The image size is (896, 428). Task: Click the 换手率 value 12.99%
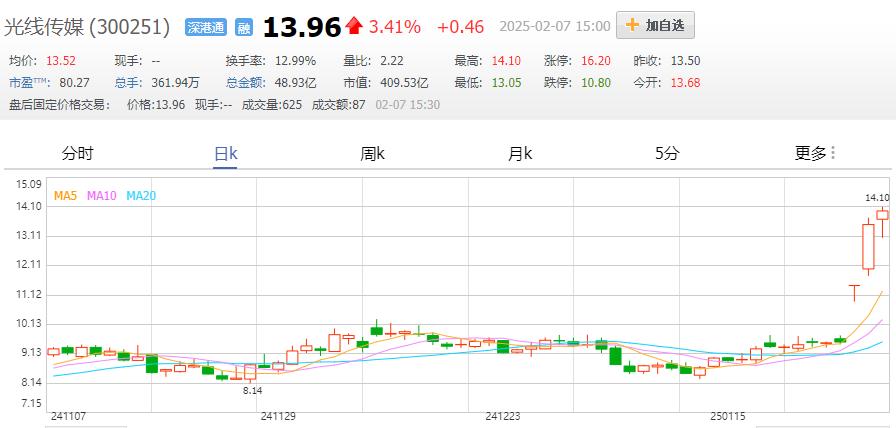coord(295,61)
